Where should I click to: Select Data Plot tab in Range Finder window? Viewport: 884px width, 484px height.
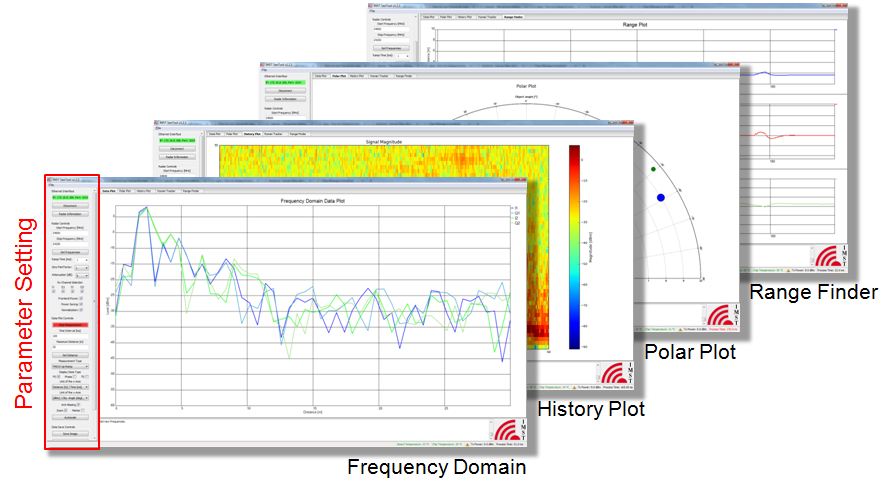pyautogui.click(x=429, y=17)
